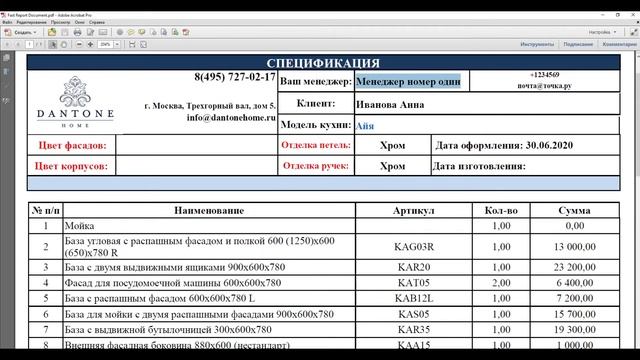640x360 pixels.
Task: Click the first page-tools icon after highlight
Action: click(153, 32)
